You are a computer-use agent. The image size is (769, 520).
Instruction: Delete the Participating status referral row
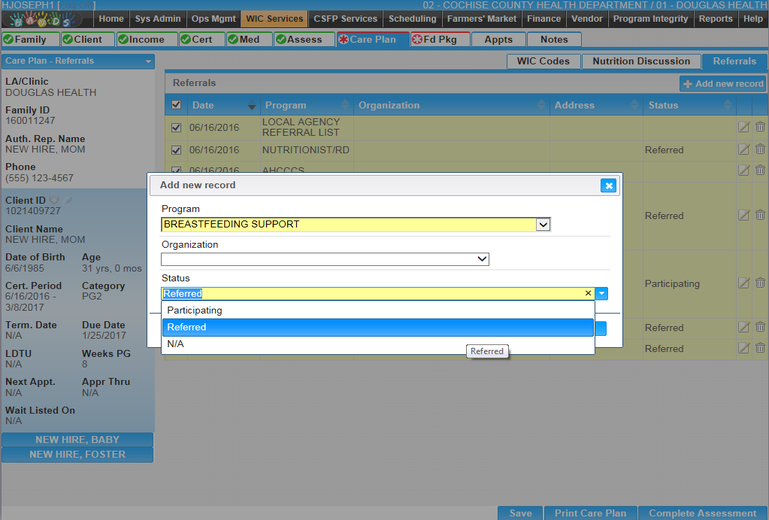760,284
